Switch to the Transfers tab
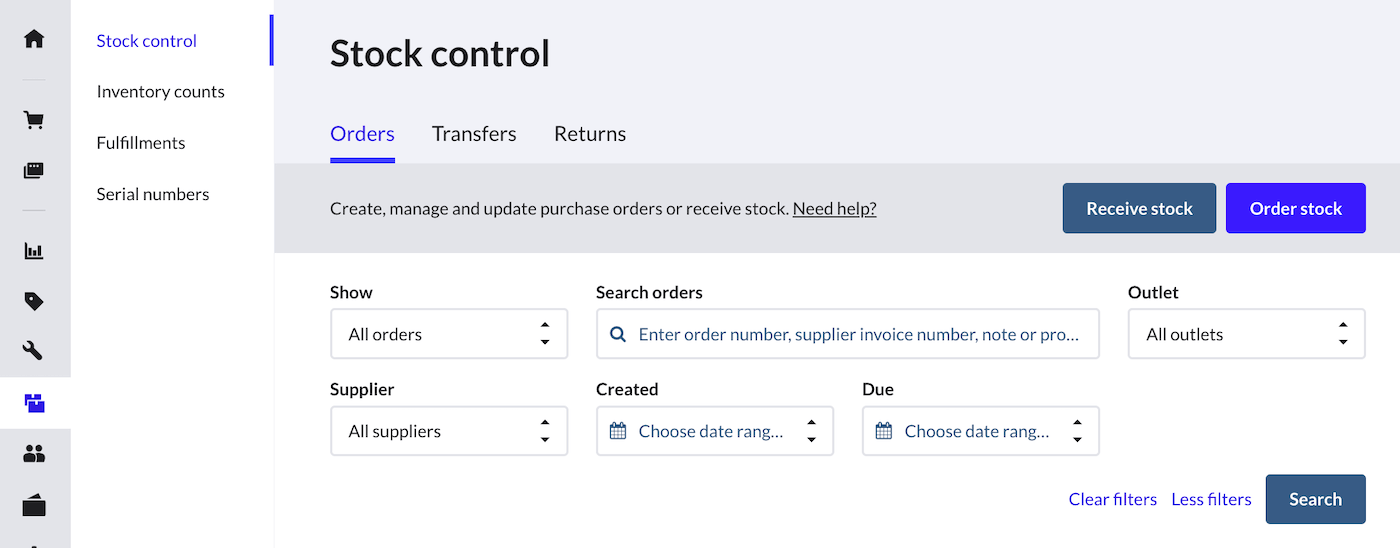Image resolution: width=1400 pixels, height=548 pixels. [474, 134]
